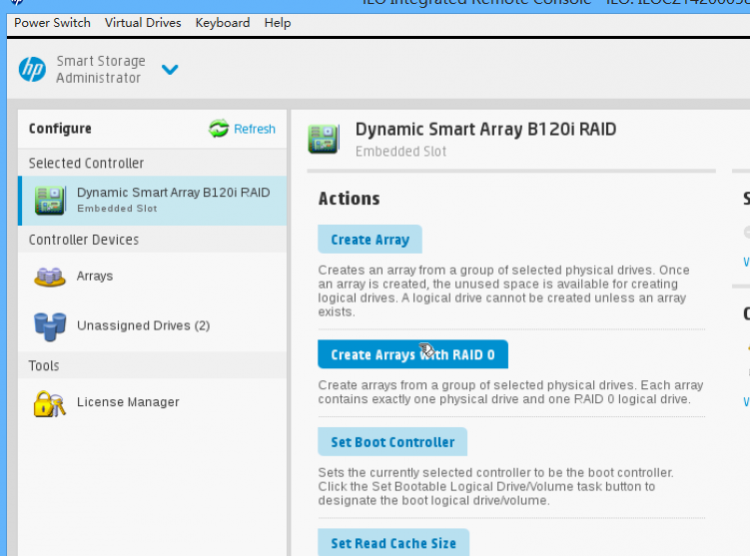Click the Tools section header

pos(44,366)
